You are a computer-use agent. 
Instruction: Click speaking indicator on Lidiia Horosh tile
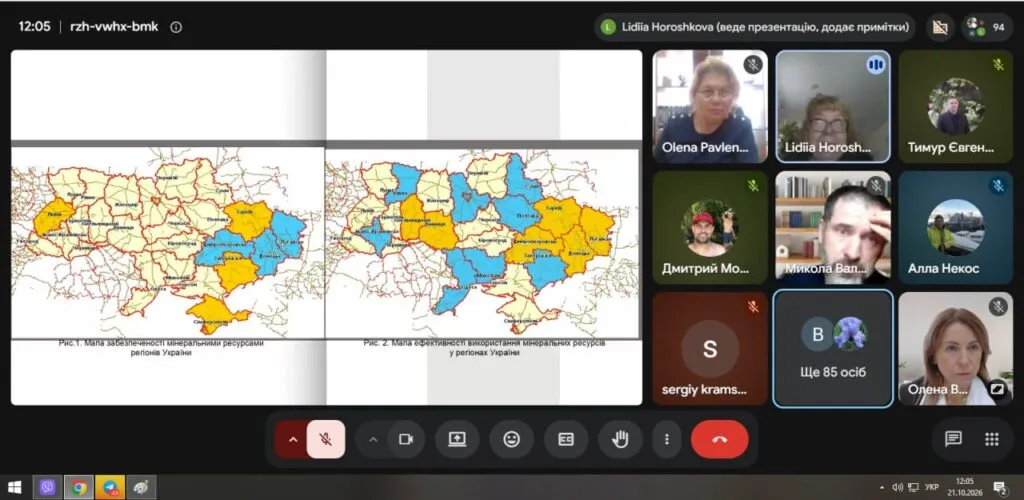tap(875, 65)
